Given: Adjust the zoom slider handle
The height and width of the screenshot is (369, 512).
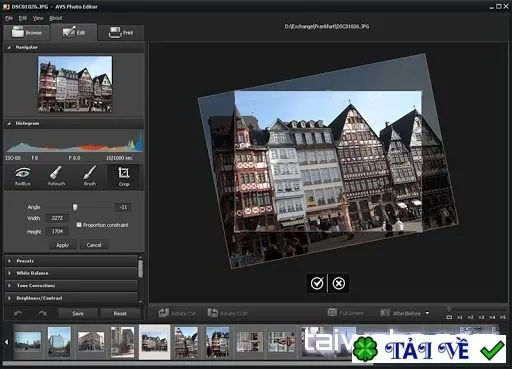Looking at the screenshot, I should click(449, 308).
